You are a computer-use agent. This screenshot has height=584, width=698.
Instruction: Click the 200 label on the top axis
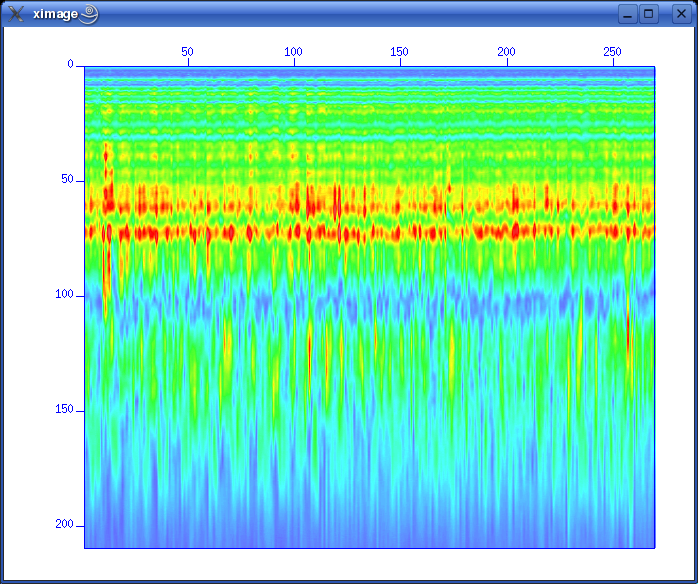tap(506, 51)
